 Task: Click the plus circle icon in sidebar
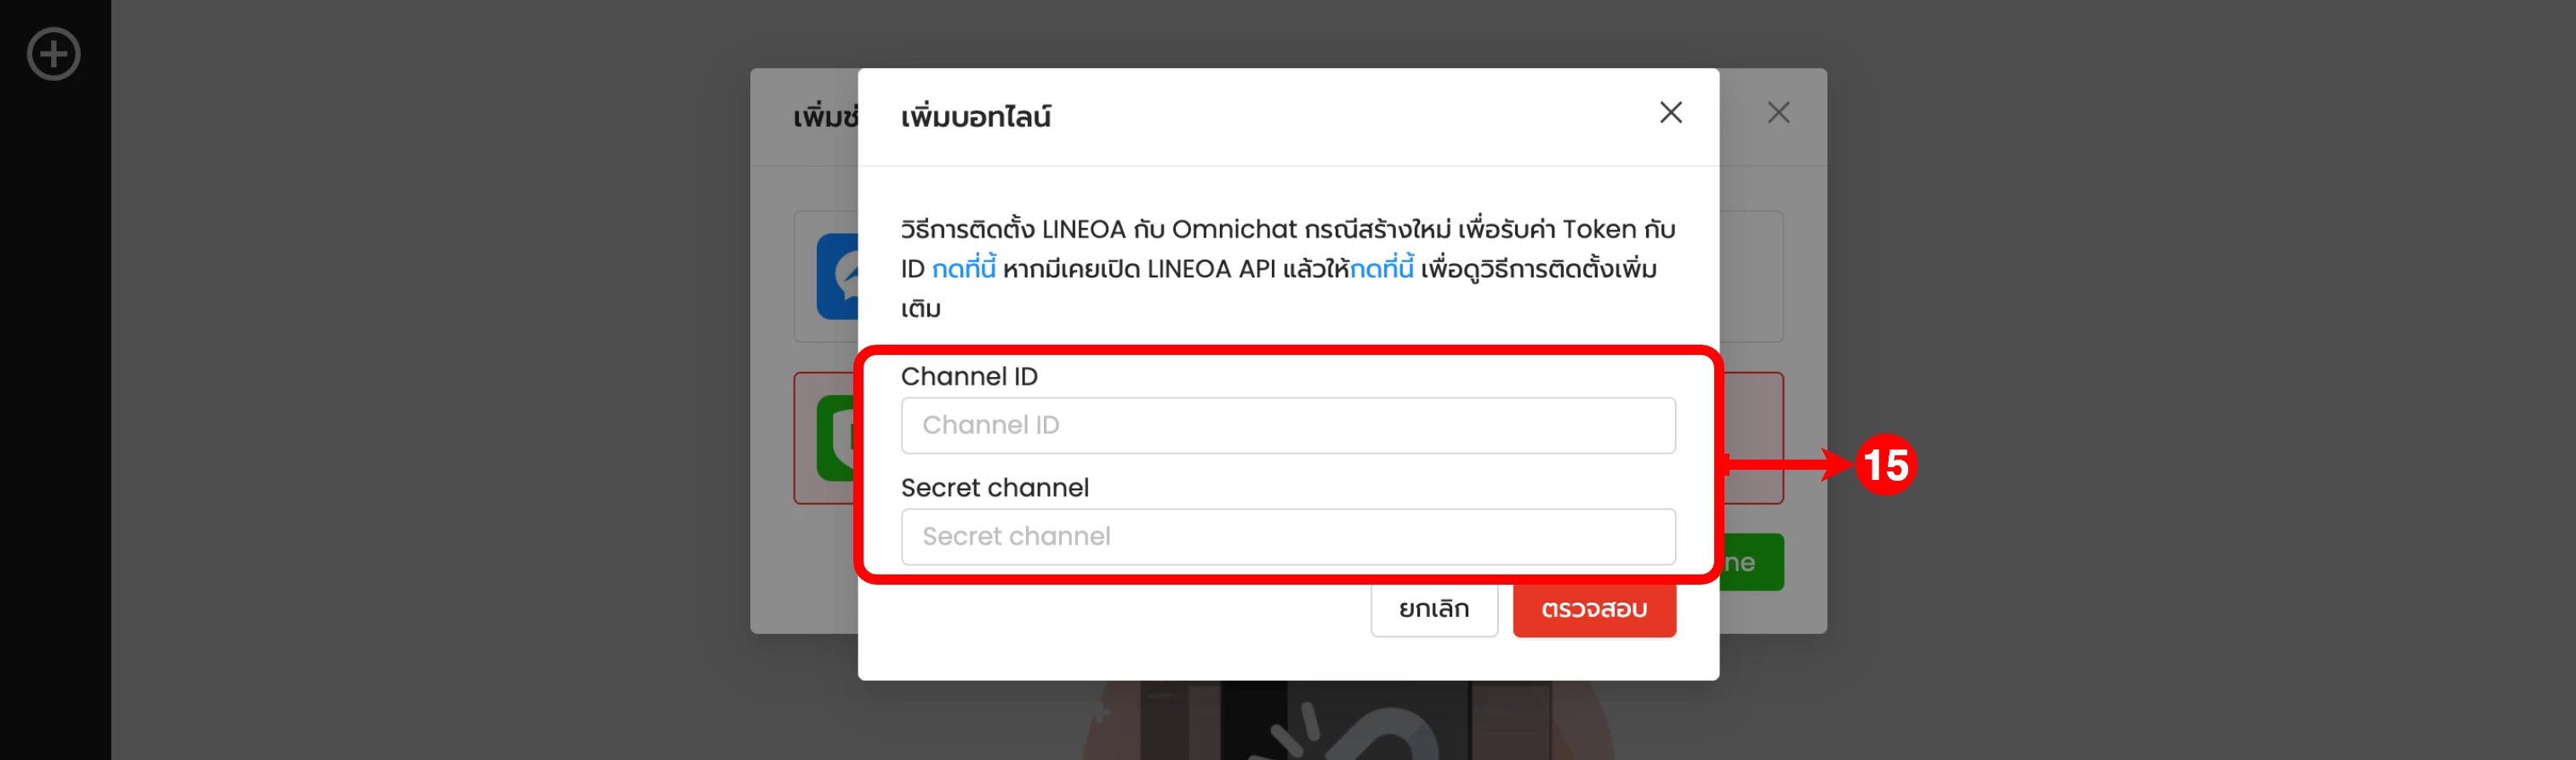[x=53, y=54]
